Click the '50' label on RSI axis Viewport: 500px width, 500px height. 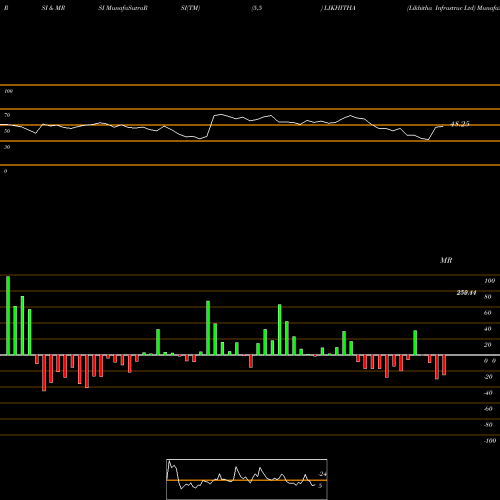coord(7,131)
